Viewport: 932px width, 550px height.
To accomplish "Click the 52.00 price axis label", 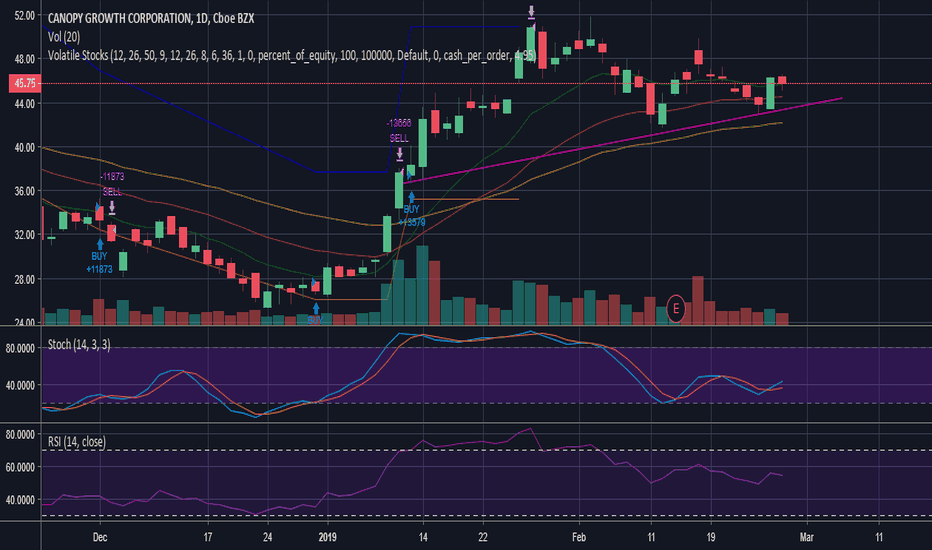I will point(24,15).
